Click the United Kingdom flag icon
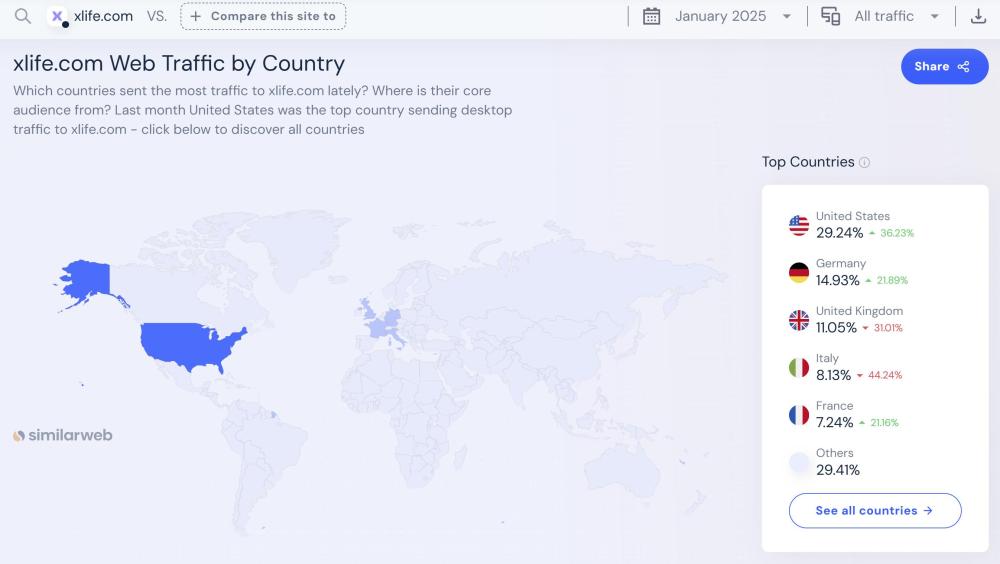This screenshot has height=564, width=1000. (x=799, y=320)
